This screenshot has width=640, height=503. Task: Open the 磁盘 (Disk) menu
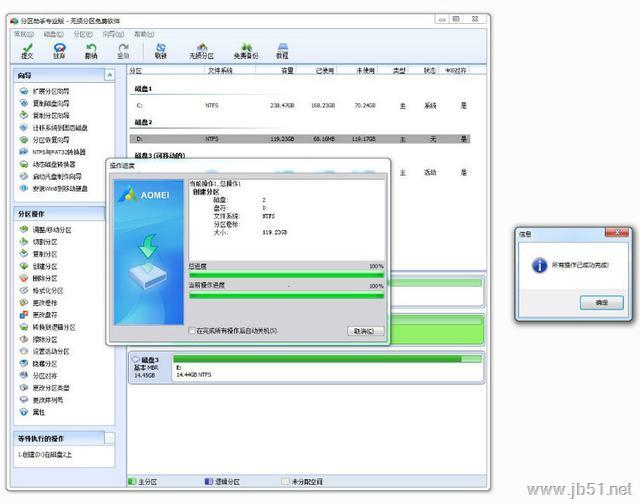pyautogui.click(x=53, y=34)
